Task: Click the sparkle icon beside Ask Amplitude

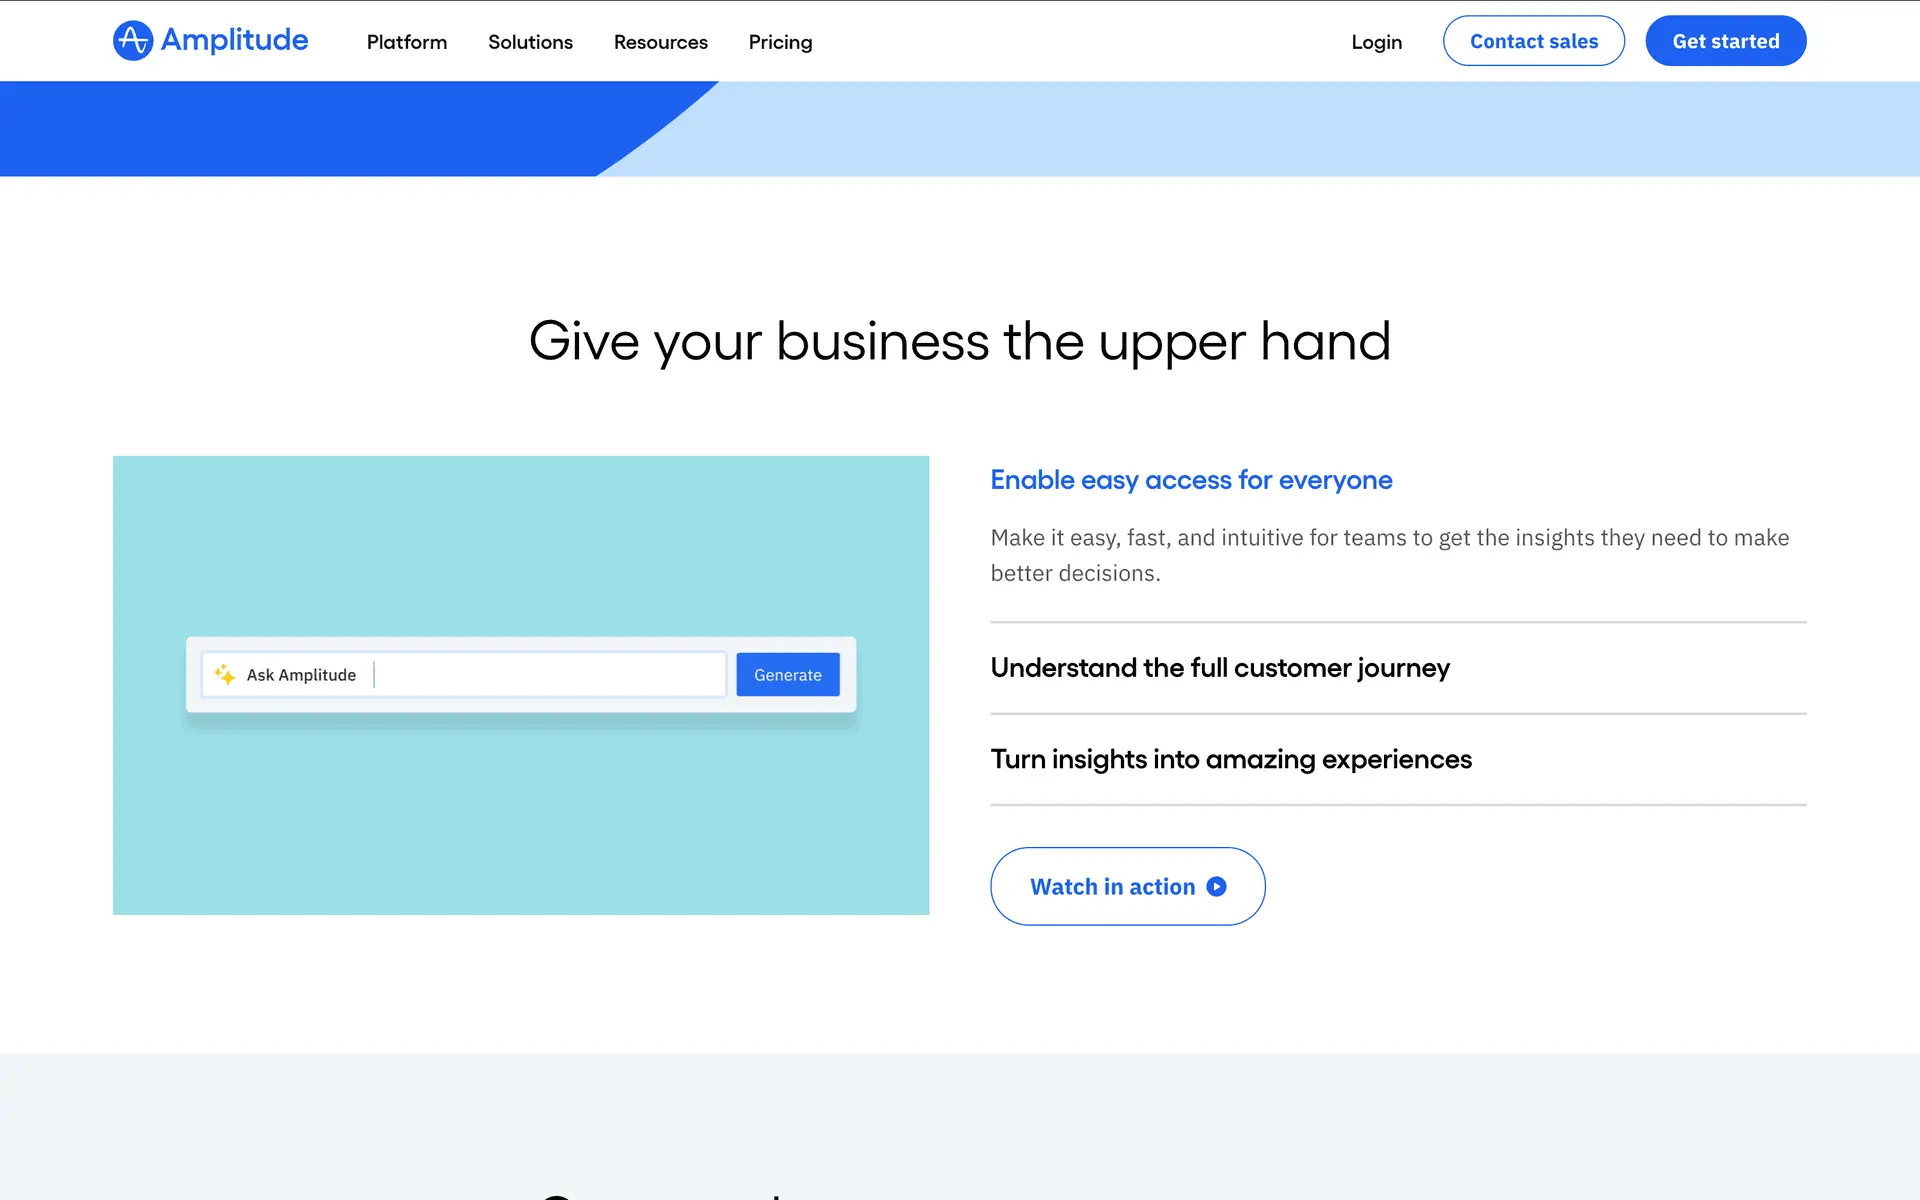Action: click(225, 675)
